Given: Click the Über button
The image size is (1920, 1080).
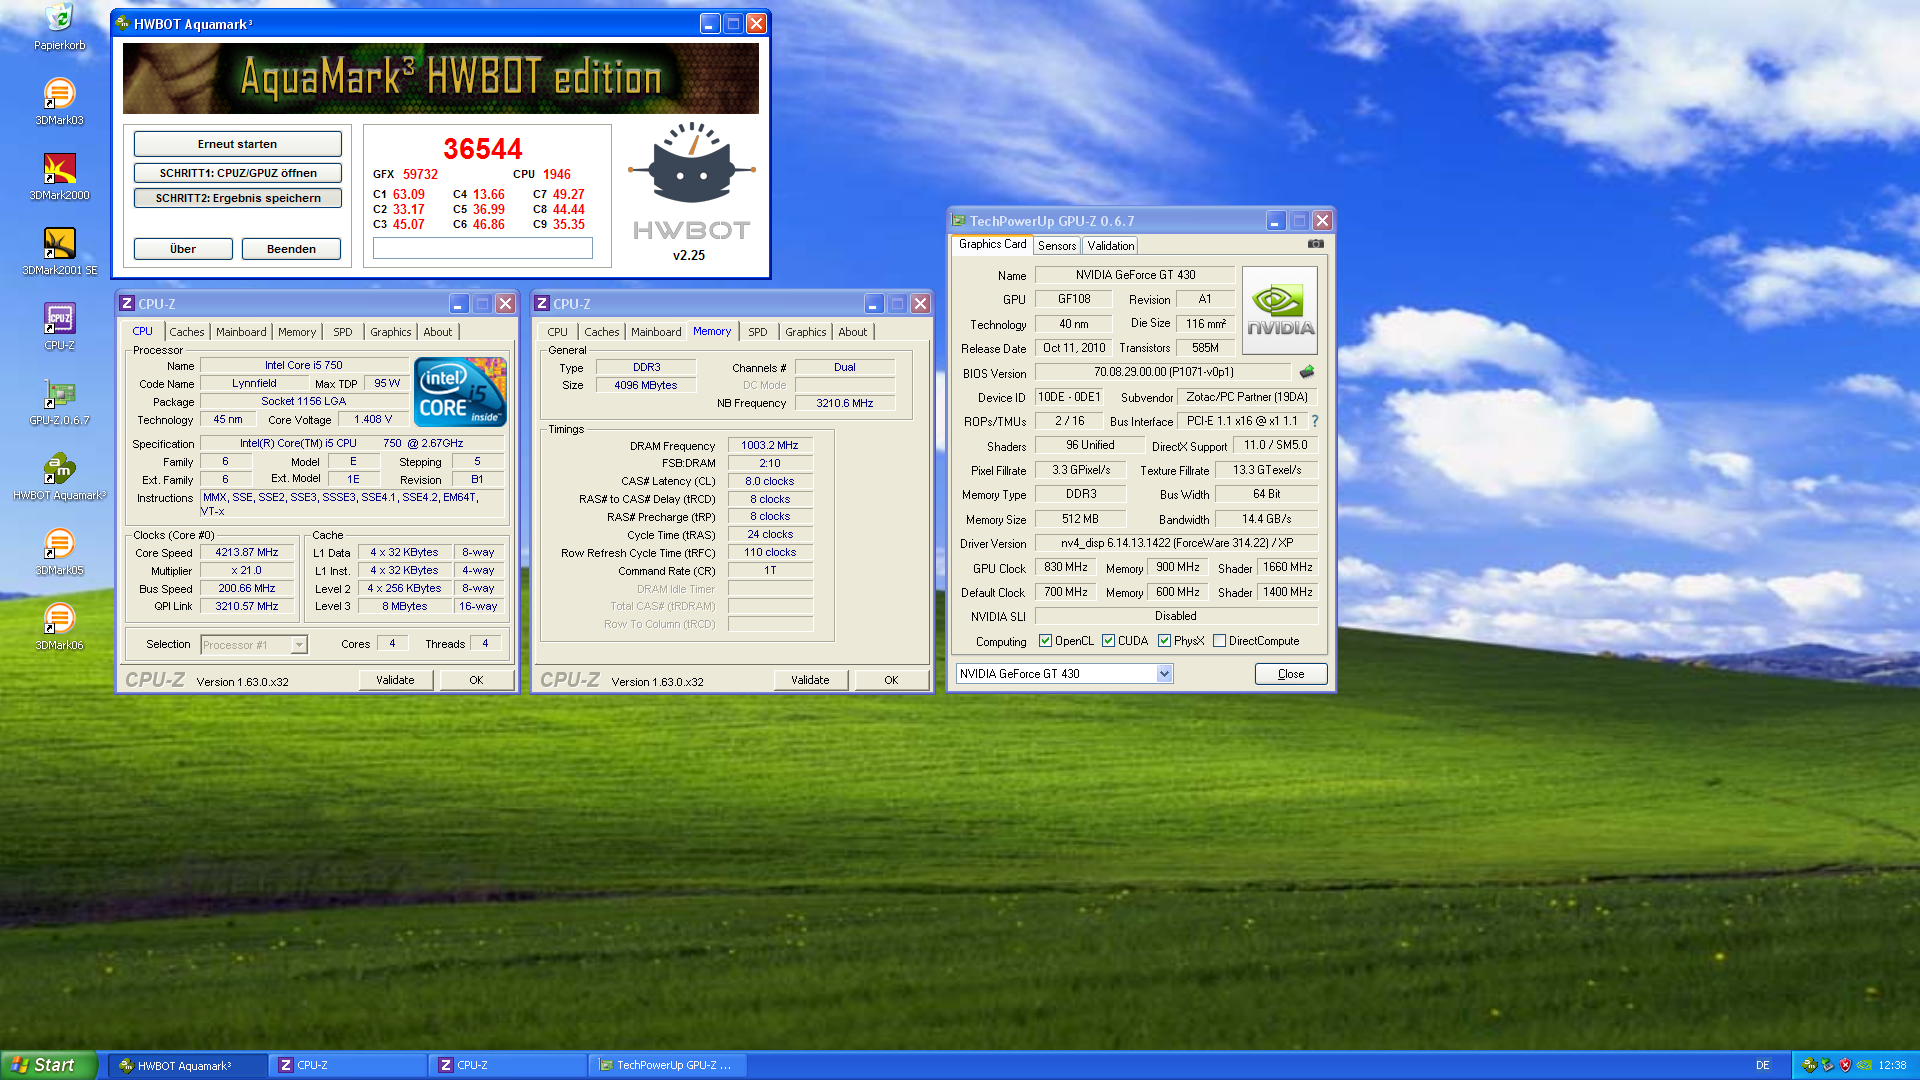Looking at the screenshot, I should coord(183,249).
